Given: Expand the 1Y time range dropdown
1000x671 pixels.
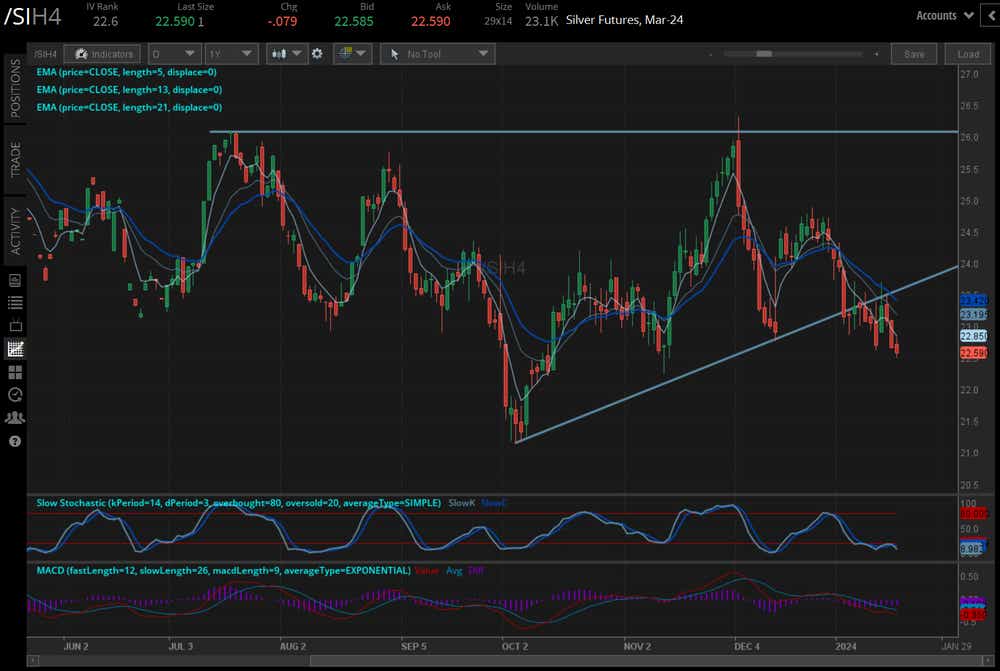Looking at the screenshot, I should (231, 54).
